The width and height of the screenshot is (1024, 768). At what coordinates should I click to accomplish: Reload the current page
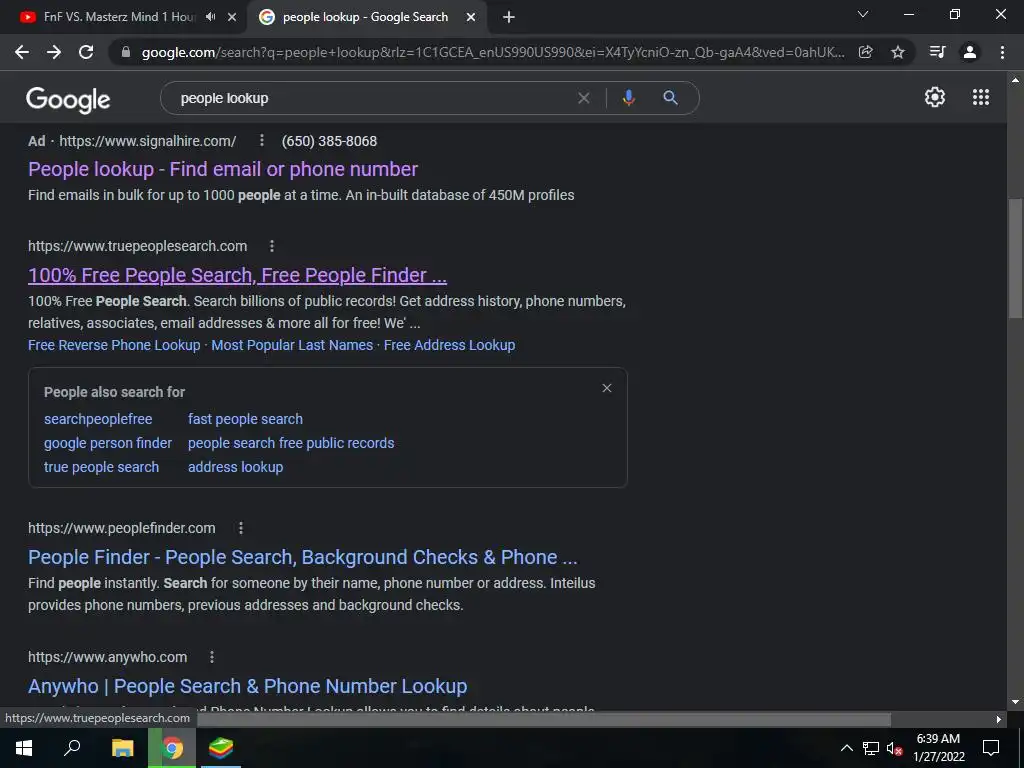[86, 52]
